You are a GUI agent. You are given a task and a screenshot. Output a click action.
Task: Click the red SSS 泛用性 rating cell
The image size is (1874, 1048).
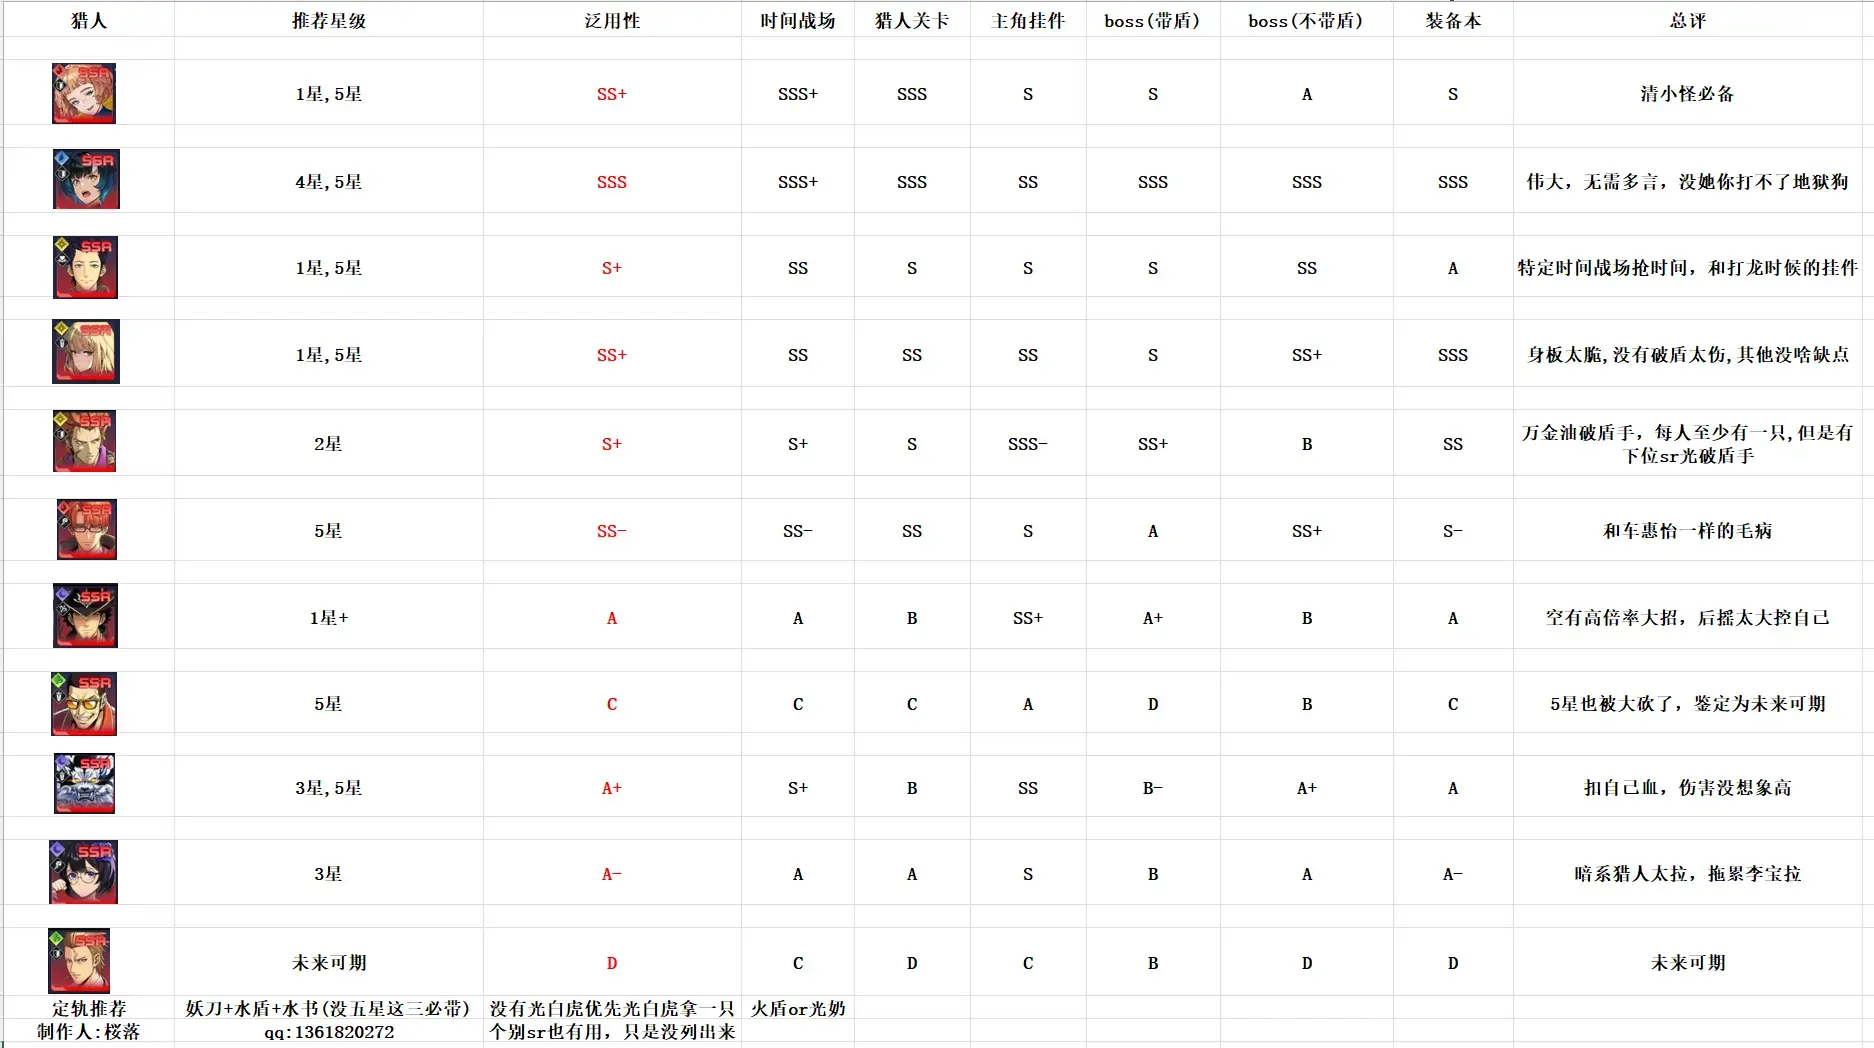pos(611,181)
